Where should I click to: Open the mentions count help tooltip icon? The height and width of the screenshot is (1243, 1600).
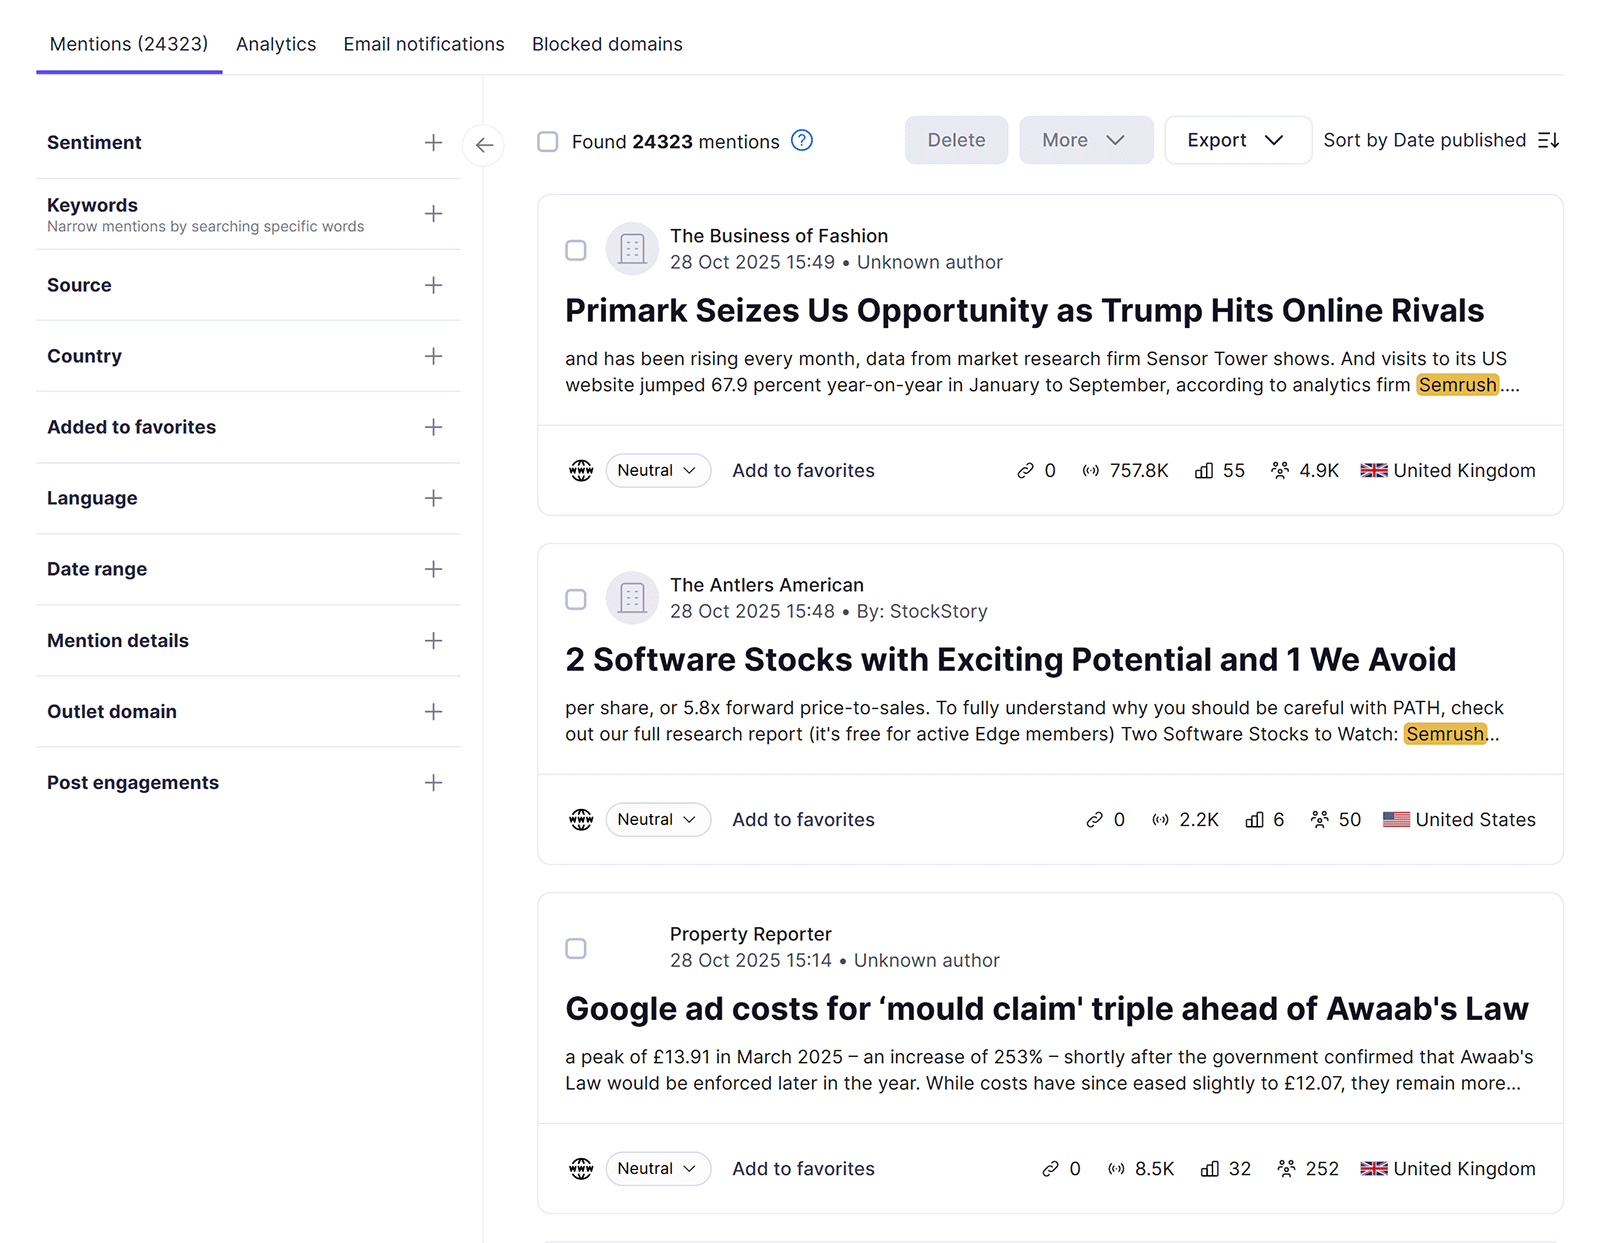(x=801, y=141)
